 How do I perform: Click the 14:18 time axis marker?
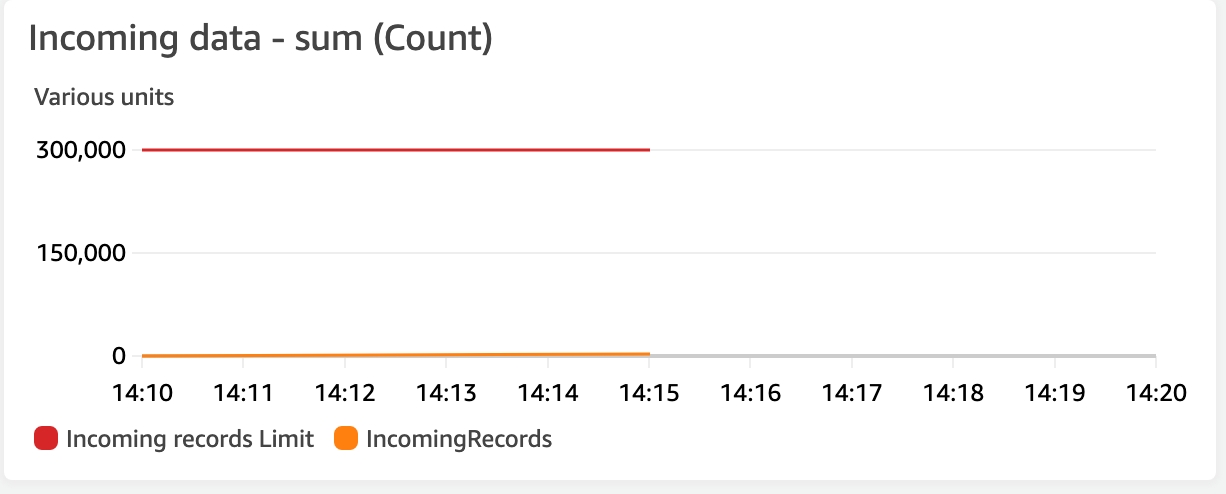[x=953, y=392]
